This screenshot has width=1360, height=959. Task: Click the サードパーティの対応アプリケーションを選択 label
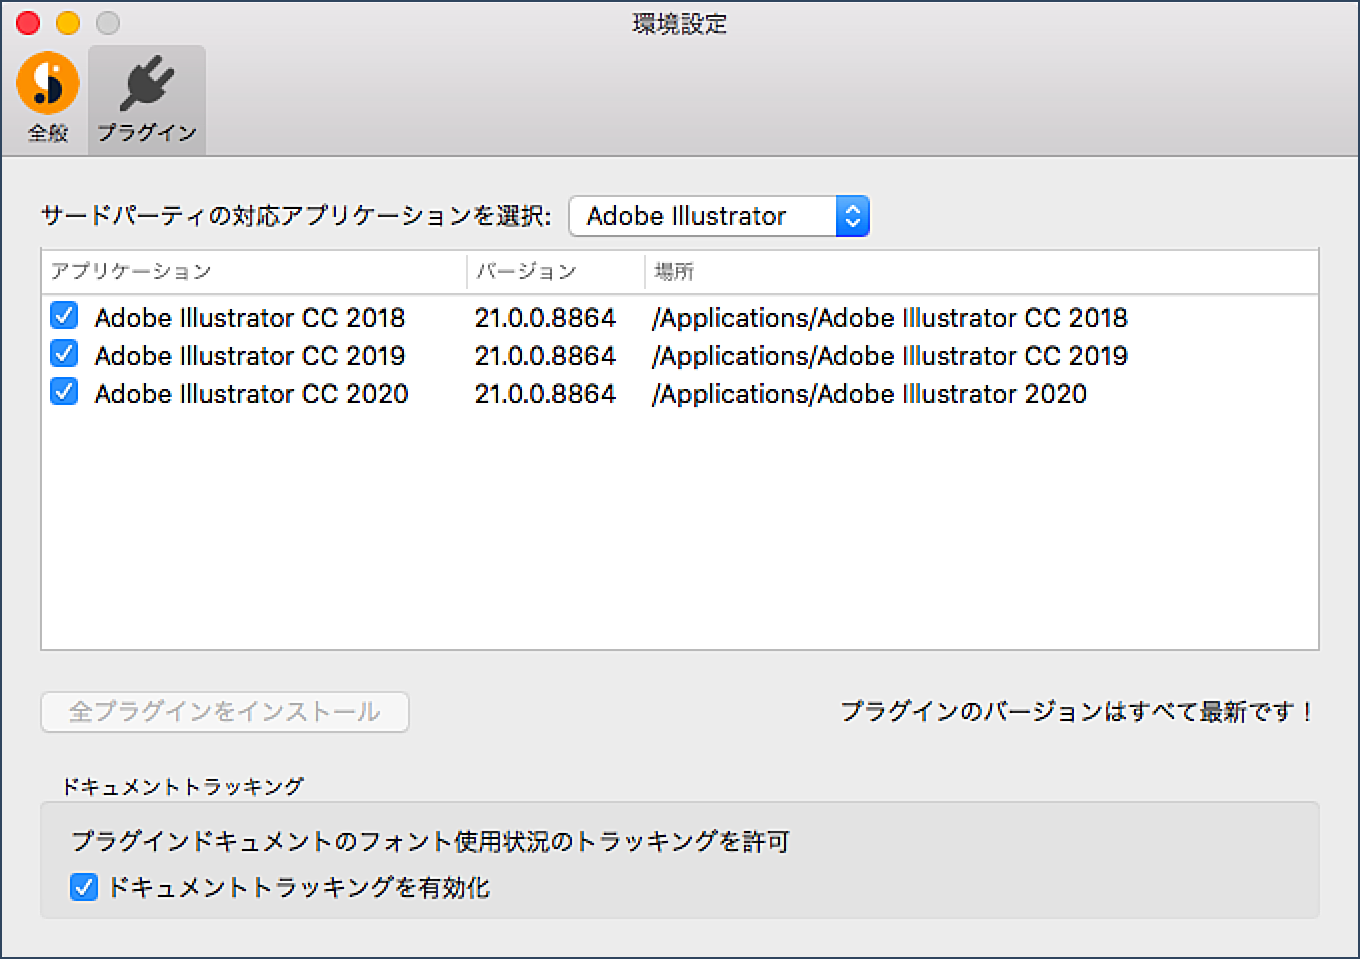pos(296,216)
